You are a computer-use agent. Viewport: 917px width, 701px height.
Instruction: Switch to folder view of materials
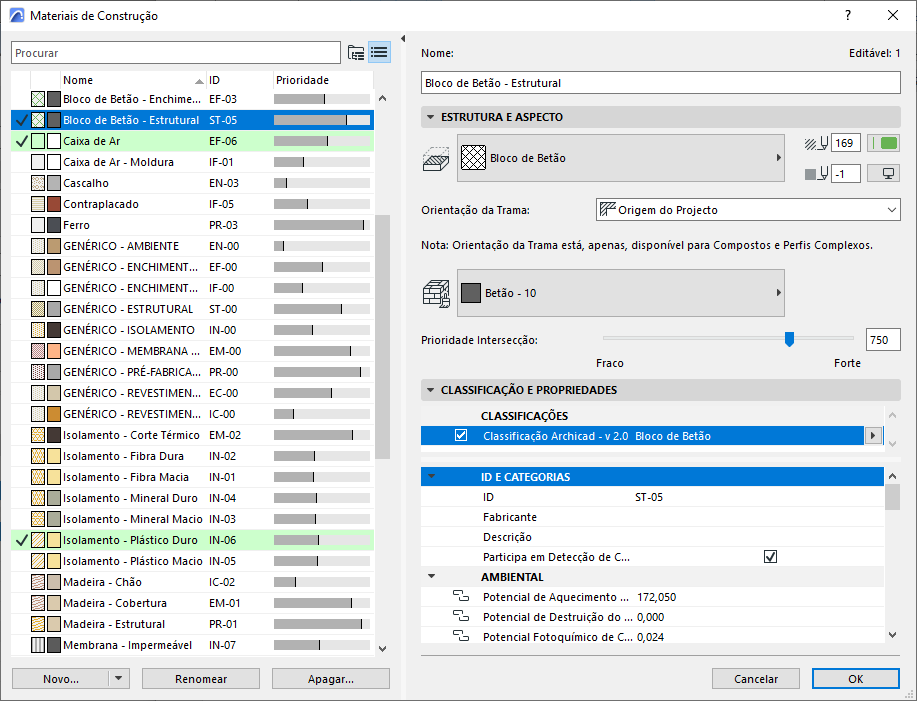coord(356,53)
